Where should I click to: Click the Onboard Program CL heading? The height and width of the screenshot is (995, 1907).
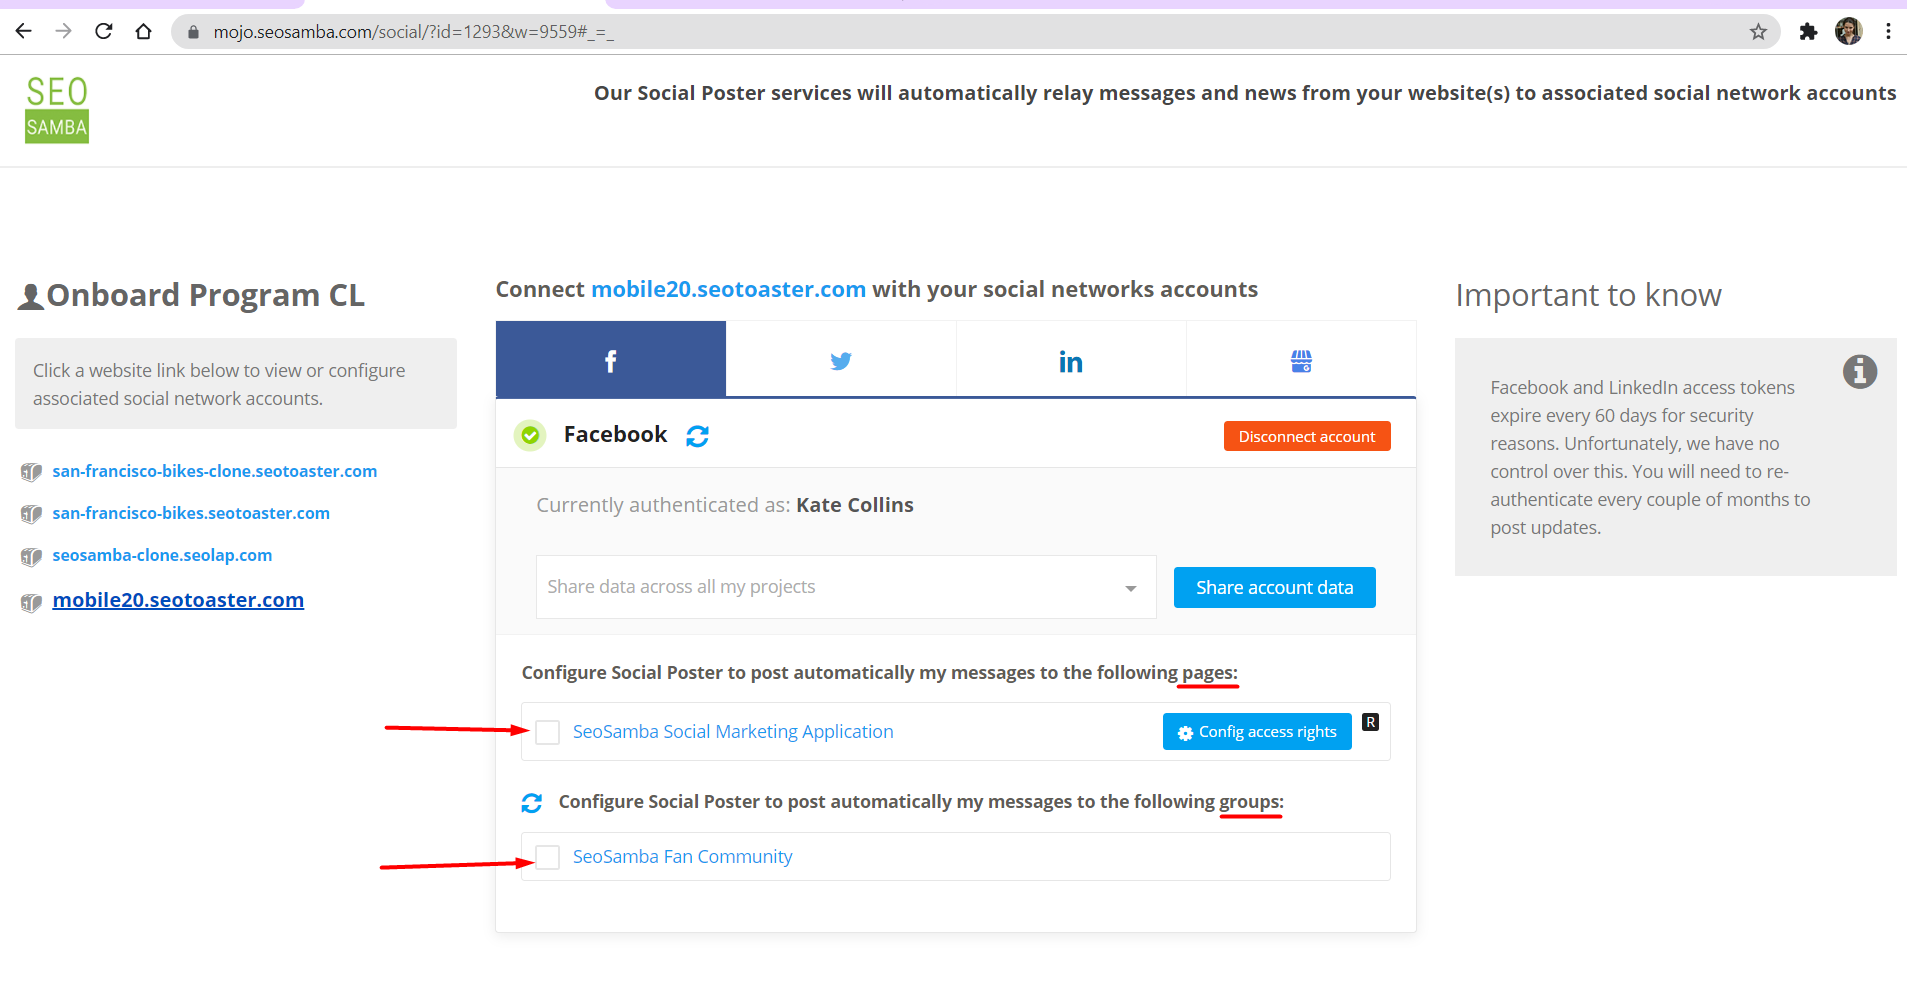tap(205, 295)
